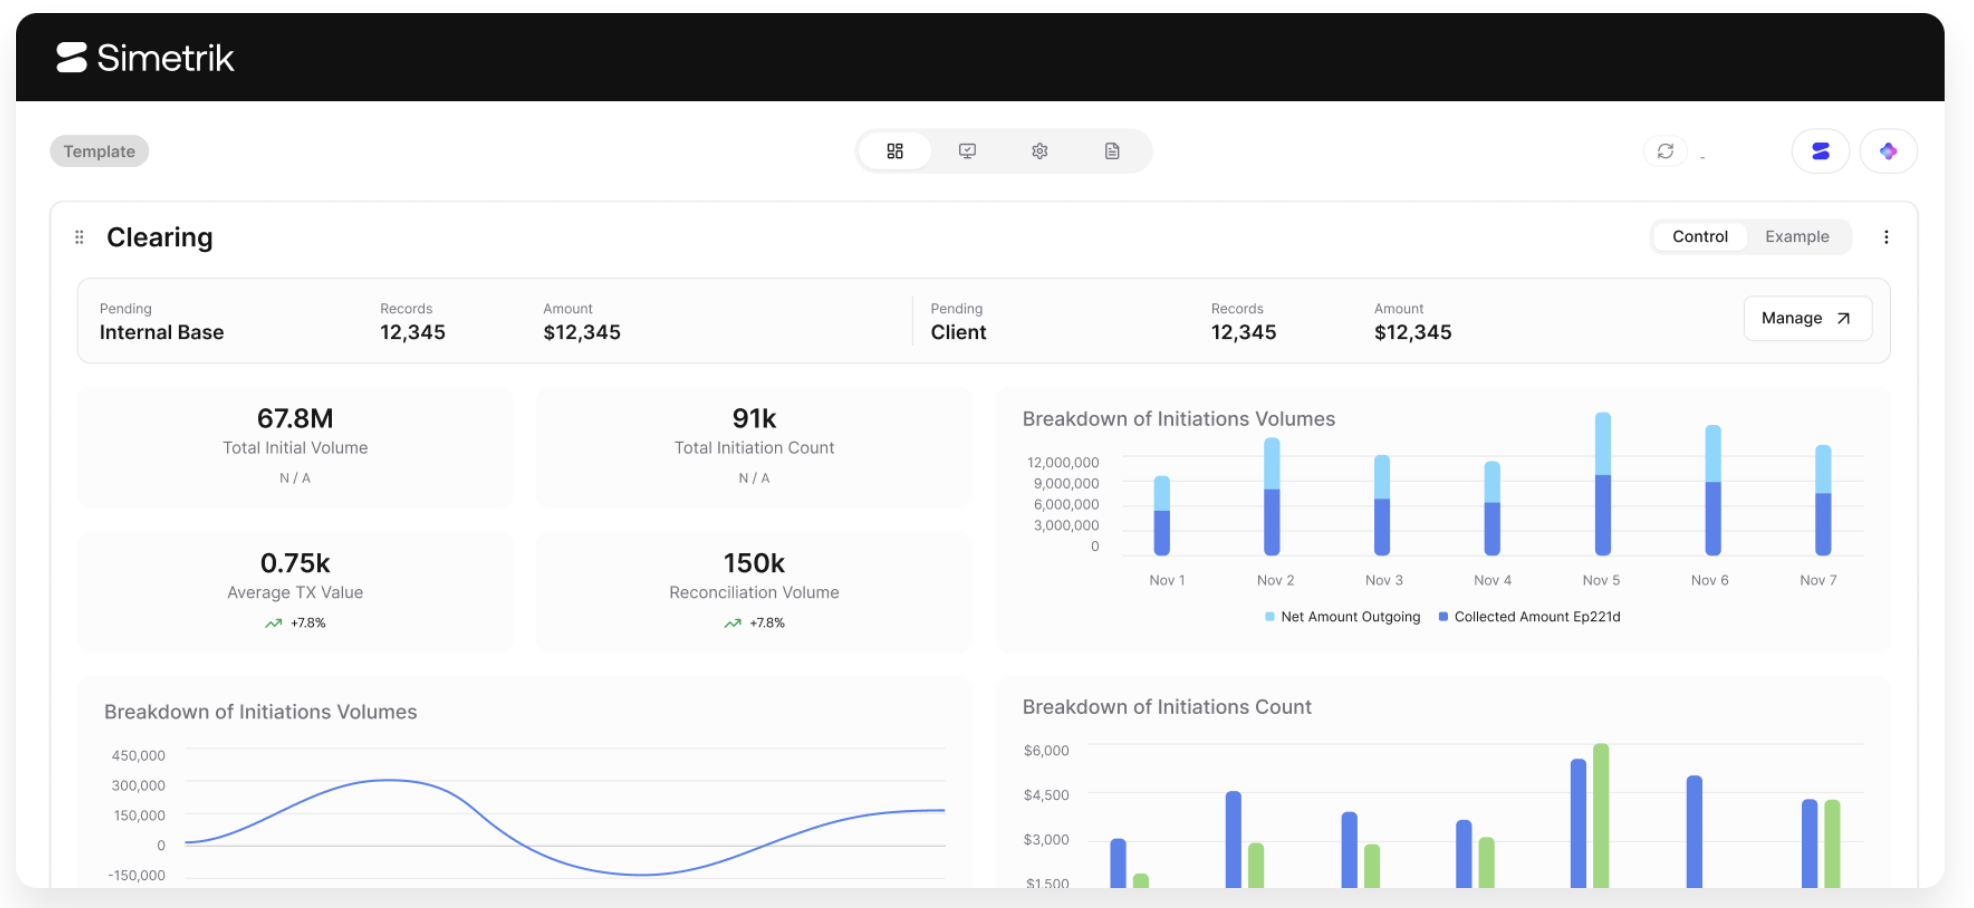The height and width of the screenshot is (908, 1974).
Task: Click the Nov 7 axis label
Action: click(x=1818, y=580)
